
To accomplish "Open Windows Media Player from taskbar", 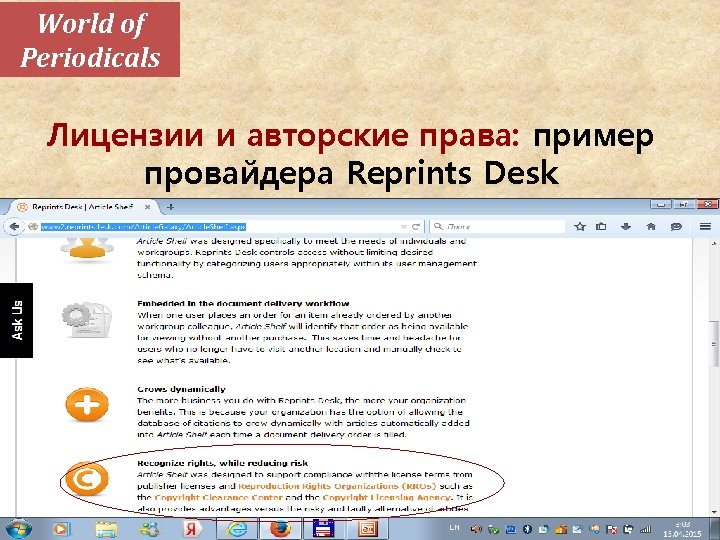I will click(x=61, y=529).
